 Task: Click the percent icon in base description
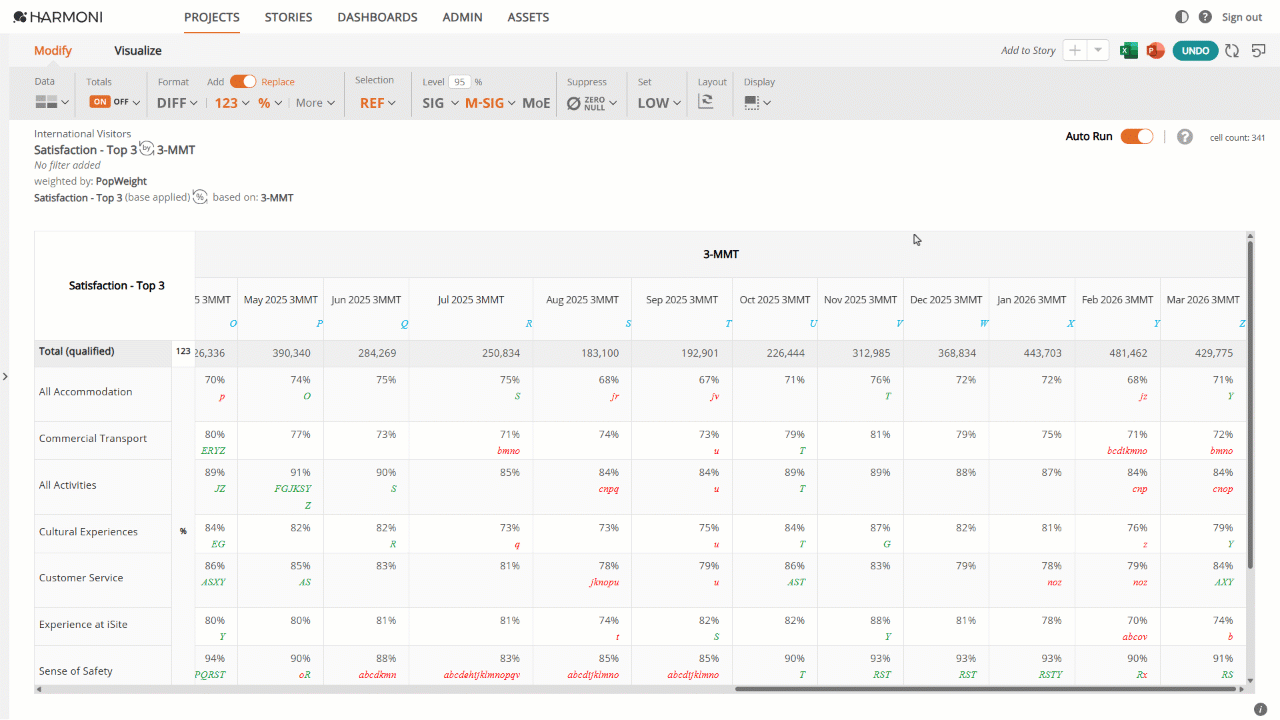[200, 197]
